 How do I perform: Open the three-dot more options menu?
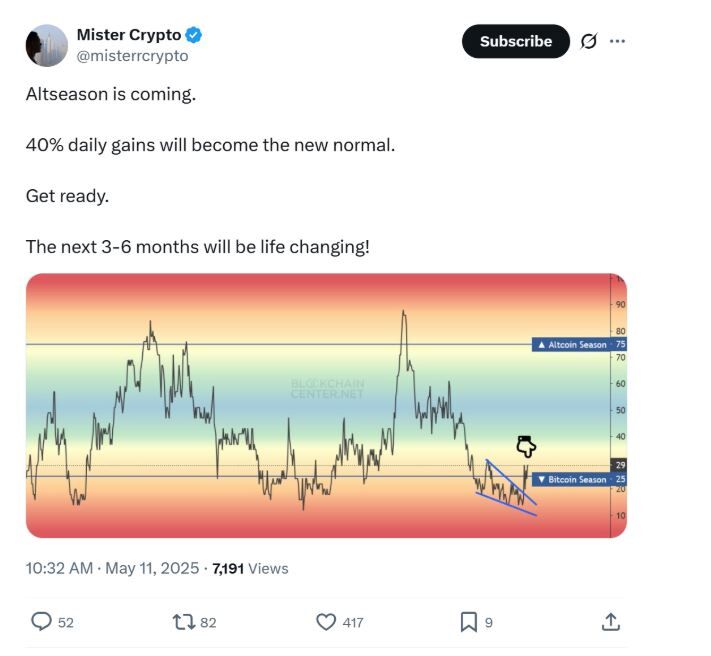[617, 41]
